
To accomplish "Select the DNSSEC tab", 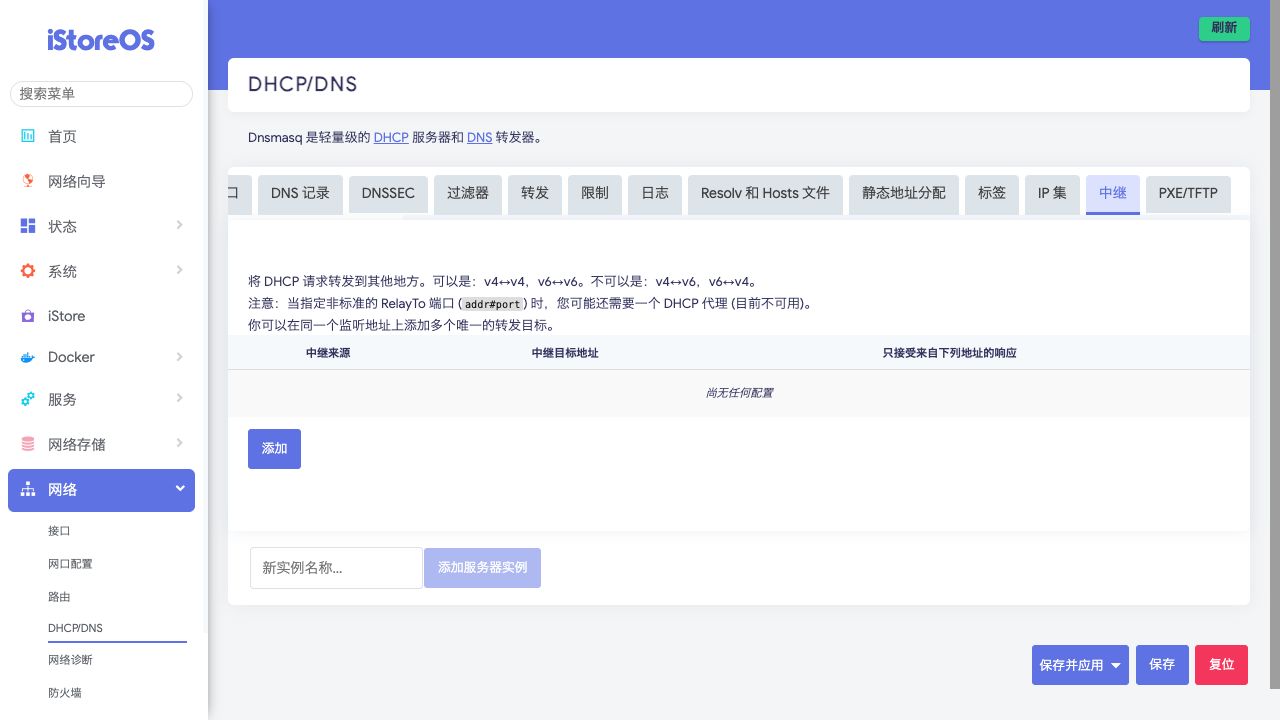I will pos(388,193).
